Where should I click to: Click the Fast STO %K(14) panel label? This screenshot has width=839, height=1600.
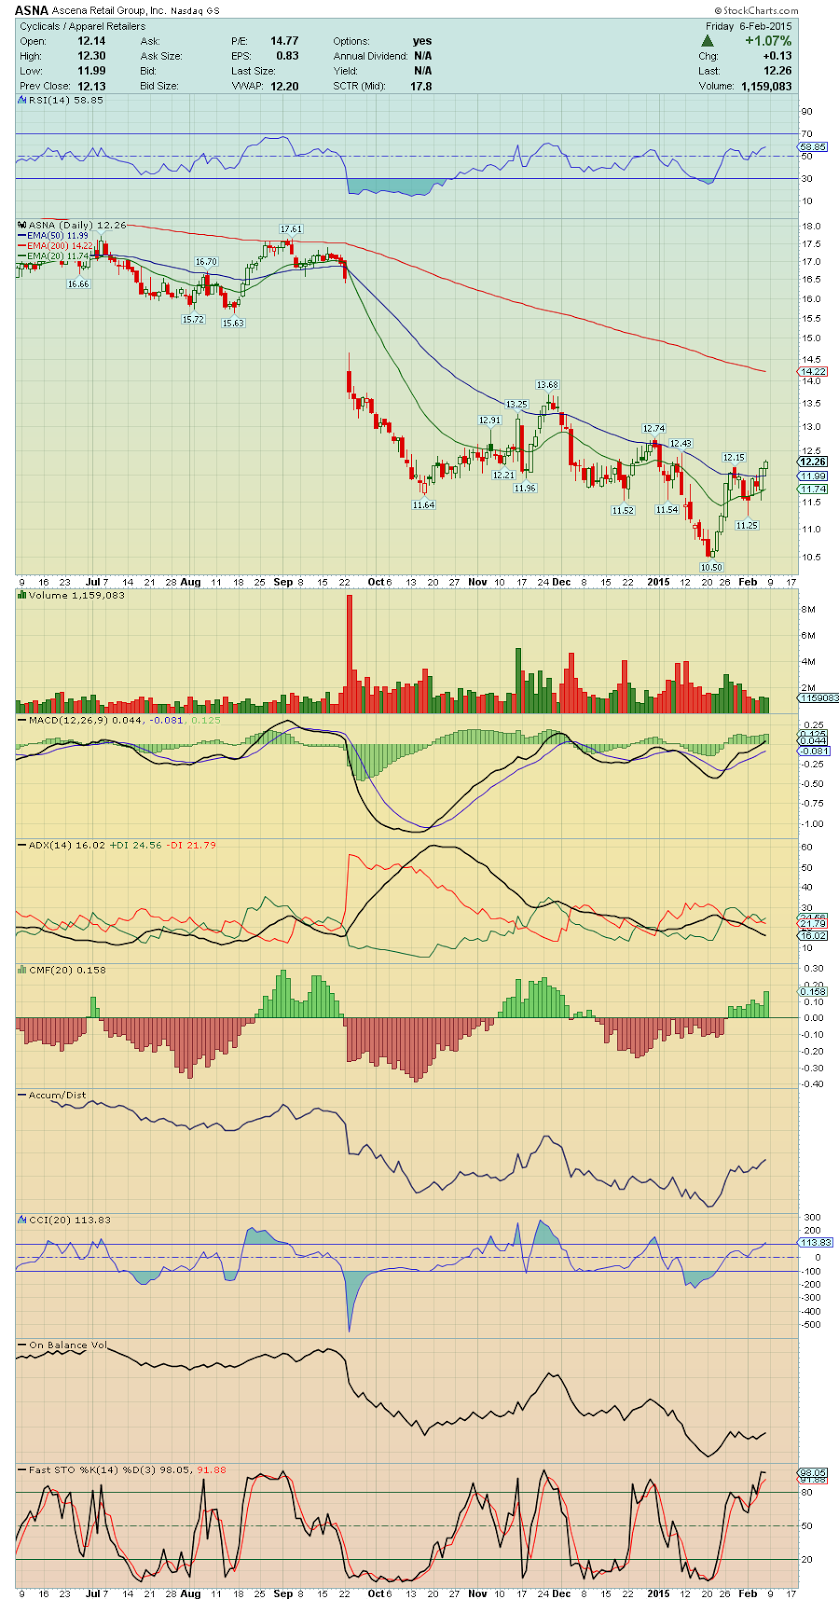tap(122, 1470)
